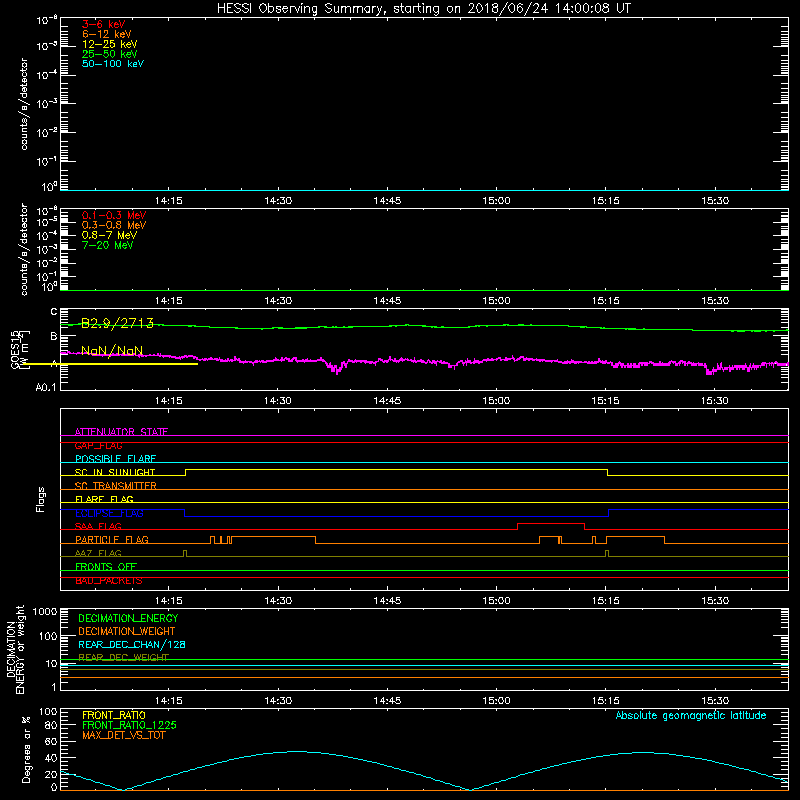Click the FRONTS_OFF flag label
Screen dimensions: 800x800
(x=106, y=566)
